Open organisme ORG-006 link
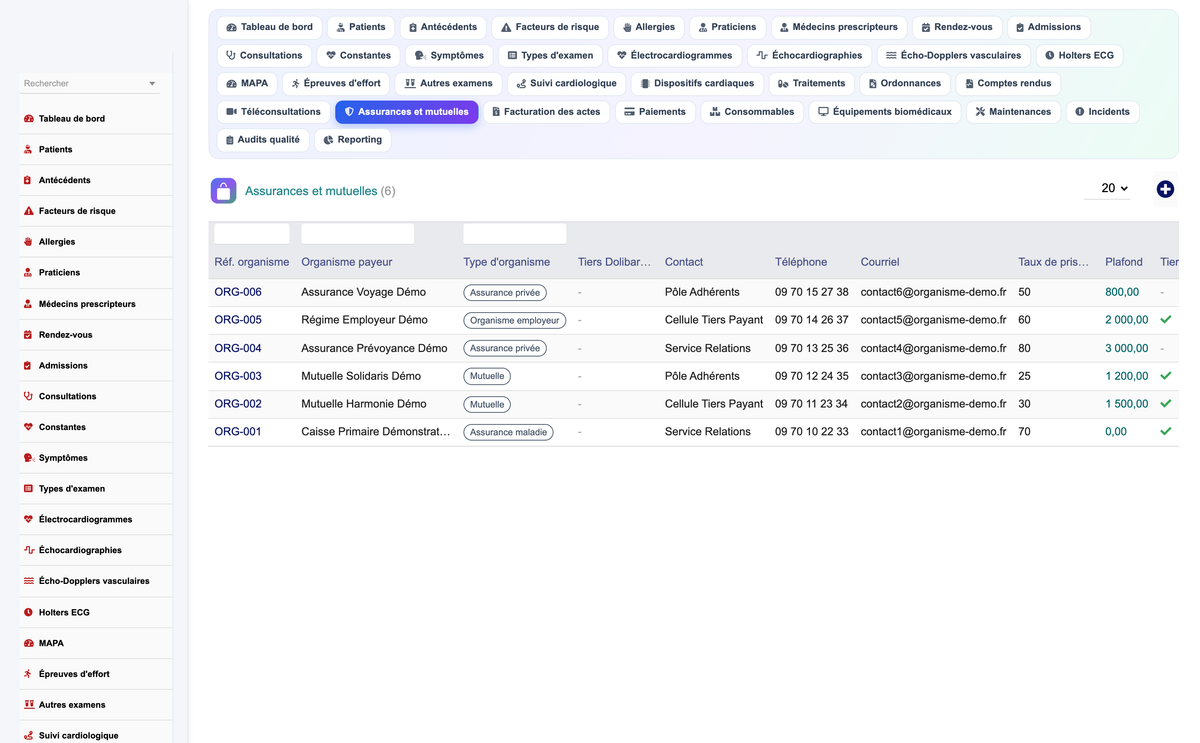1200x743 pixels. (238, 292)
